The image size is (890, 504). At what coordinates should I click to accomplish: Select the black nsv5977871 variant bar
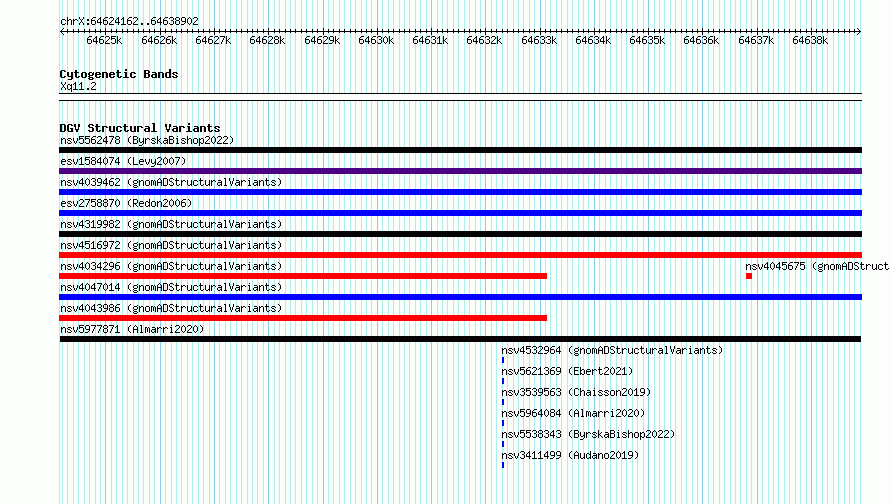(460, 339)
